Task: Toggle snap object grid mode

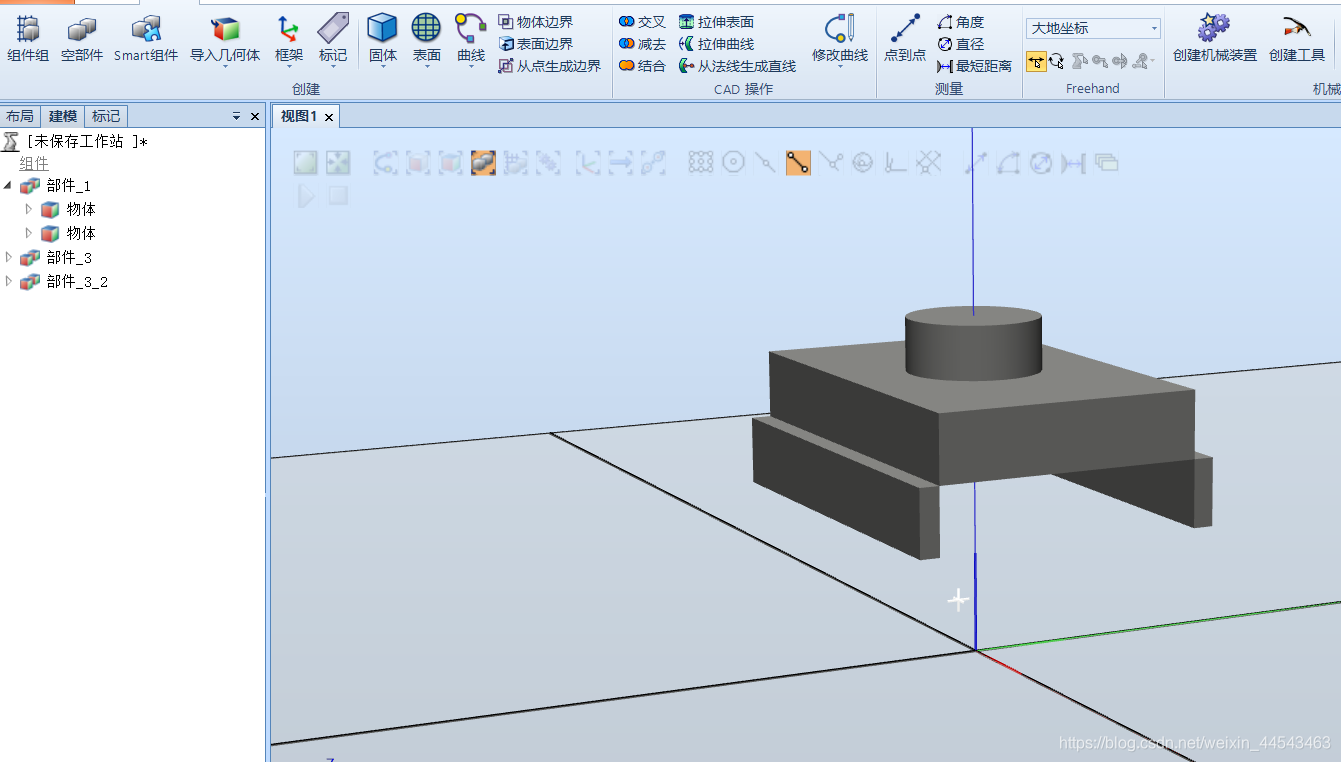Action: (701, 162)
